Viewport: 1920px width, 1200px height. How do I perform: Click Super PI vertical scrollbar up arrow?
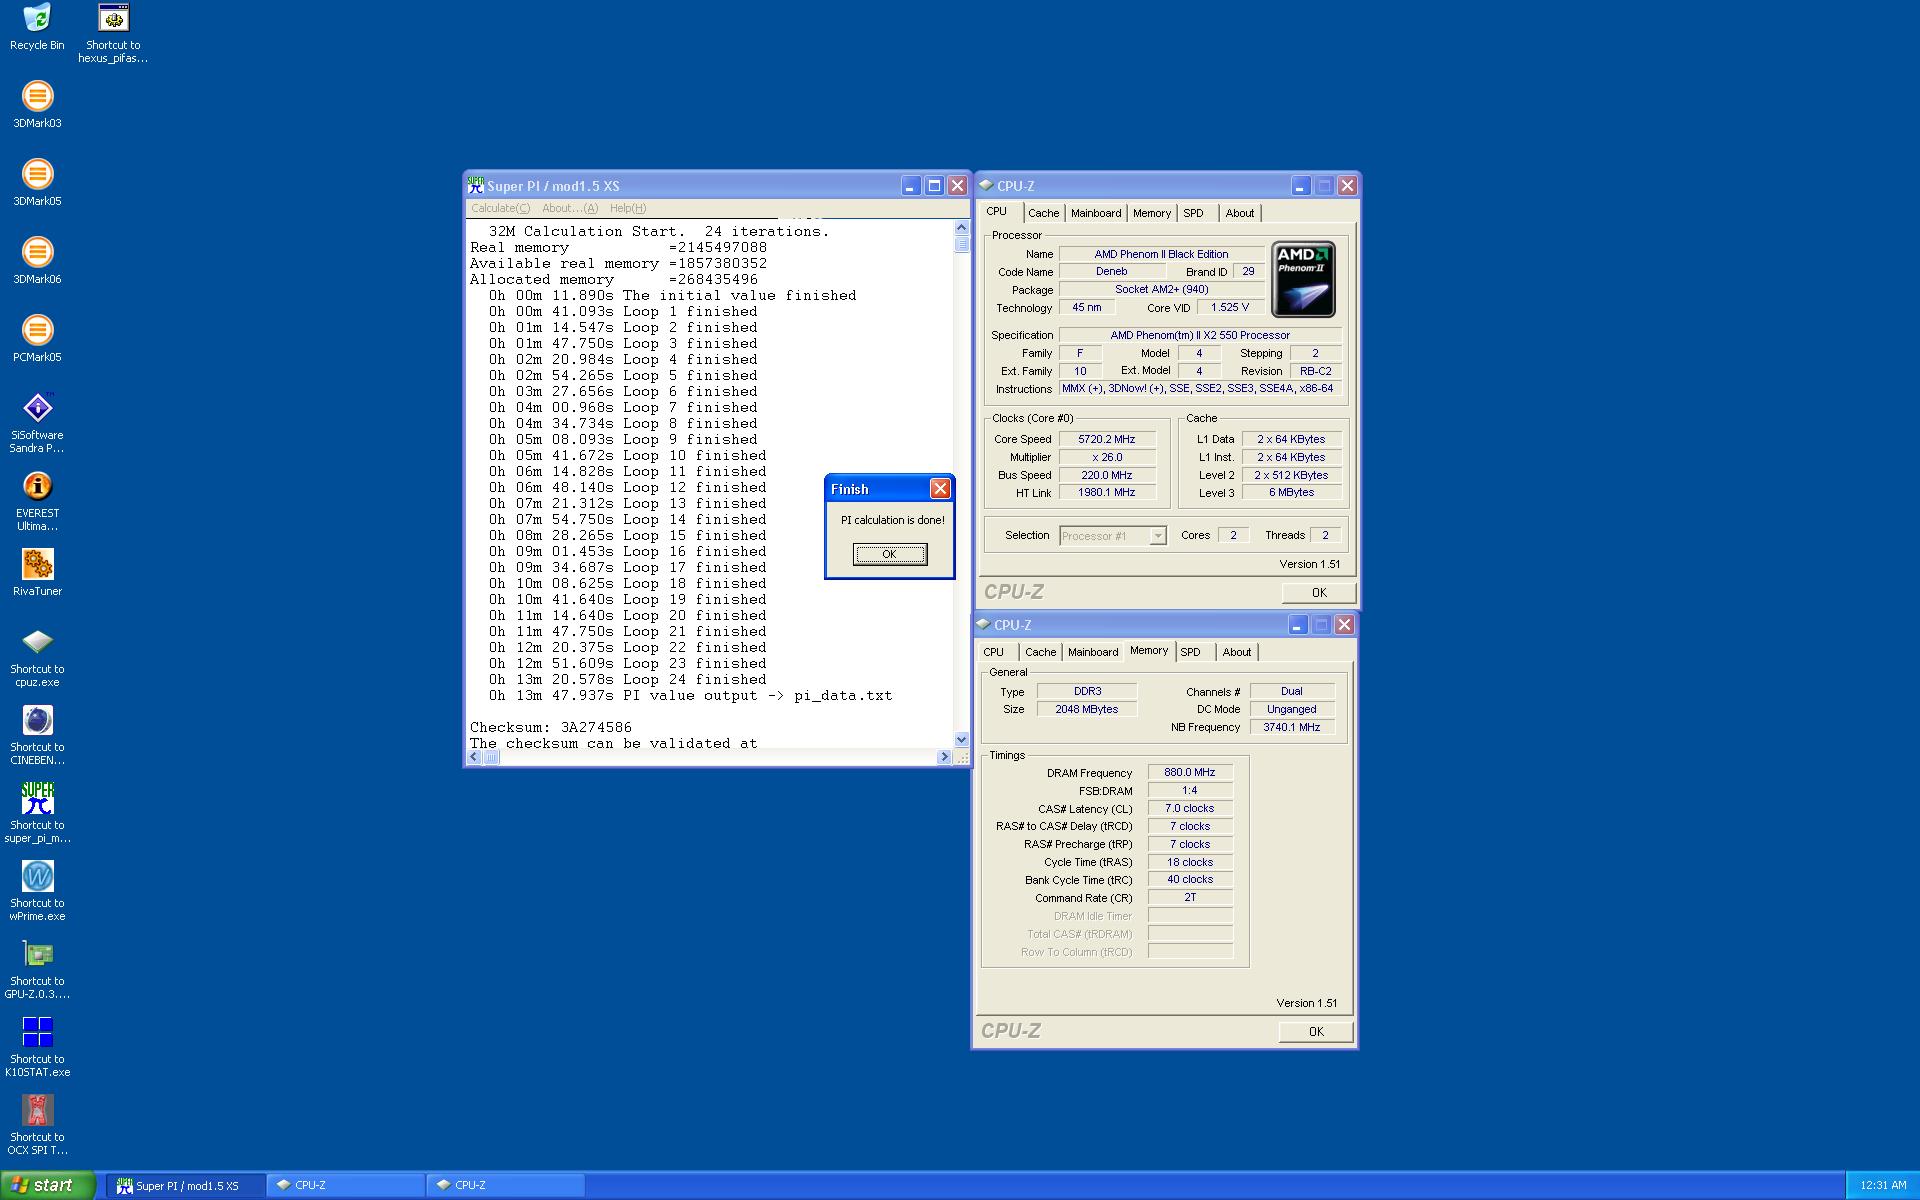tap(961, 227)
